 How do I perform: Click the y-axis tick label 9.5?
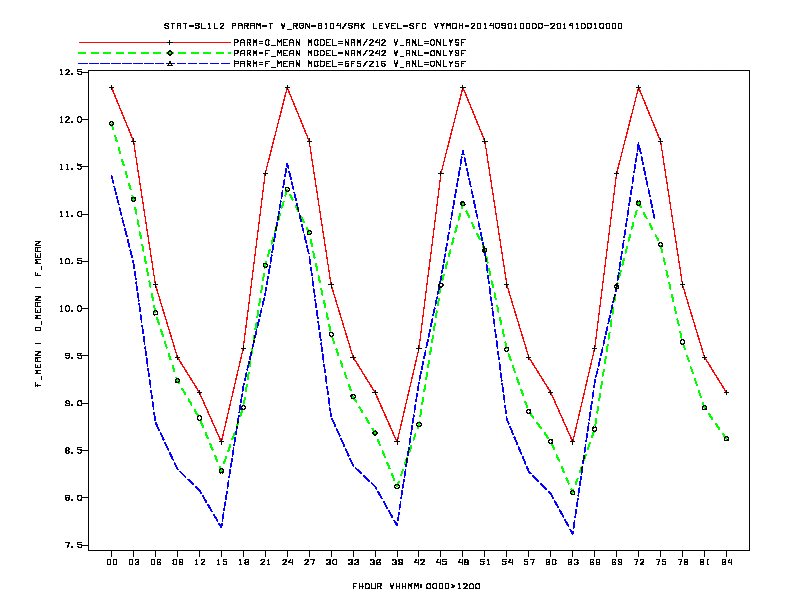(73, 356)
